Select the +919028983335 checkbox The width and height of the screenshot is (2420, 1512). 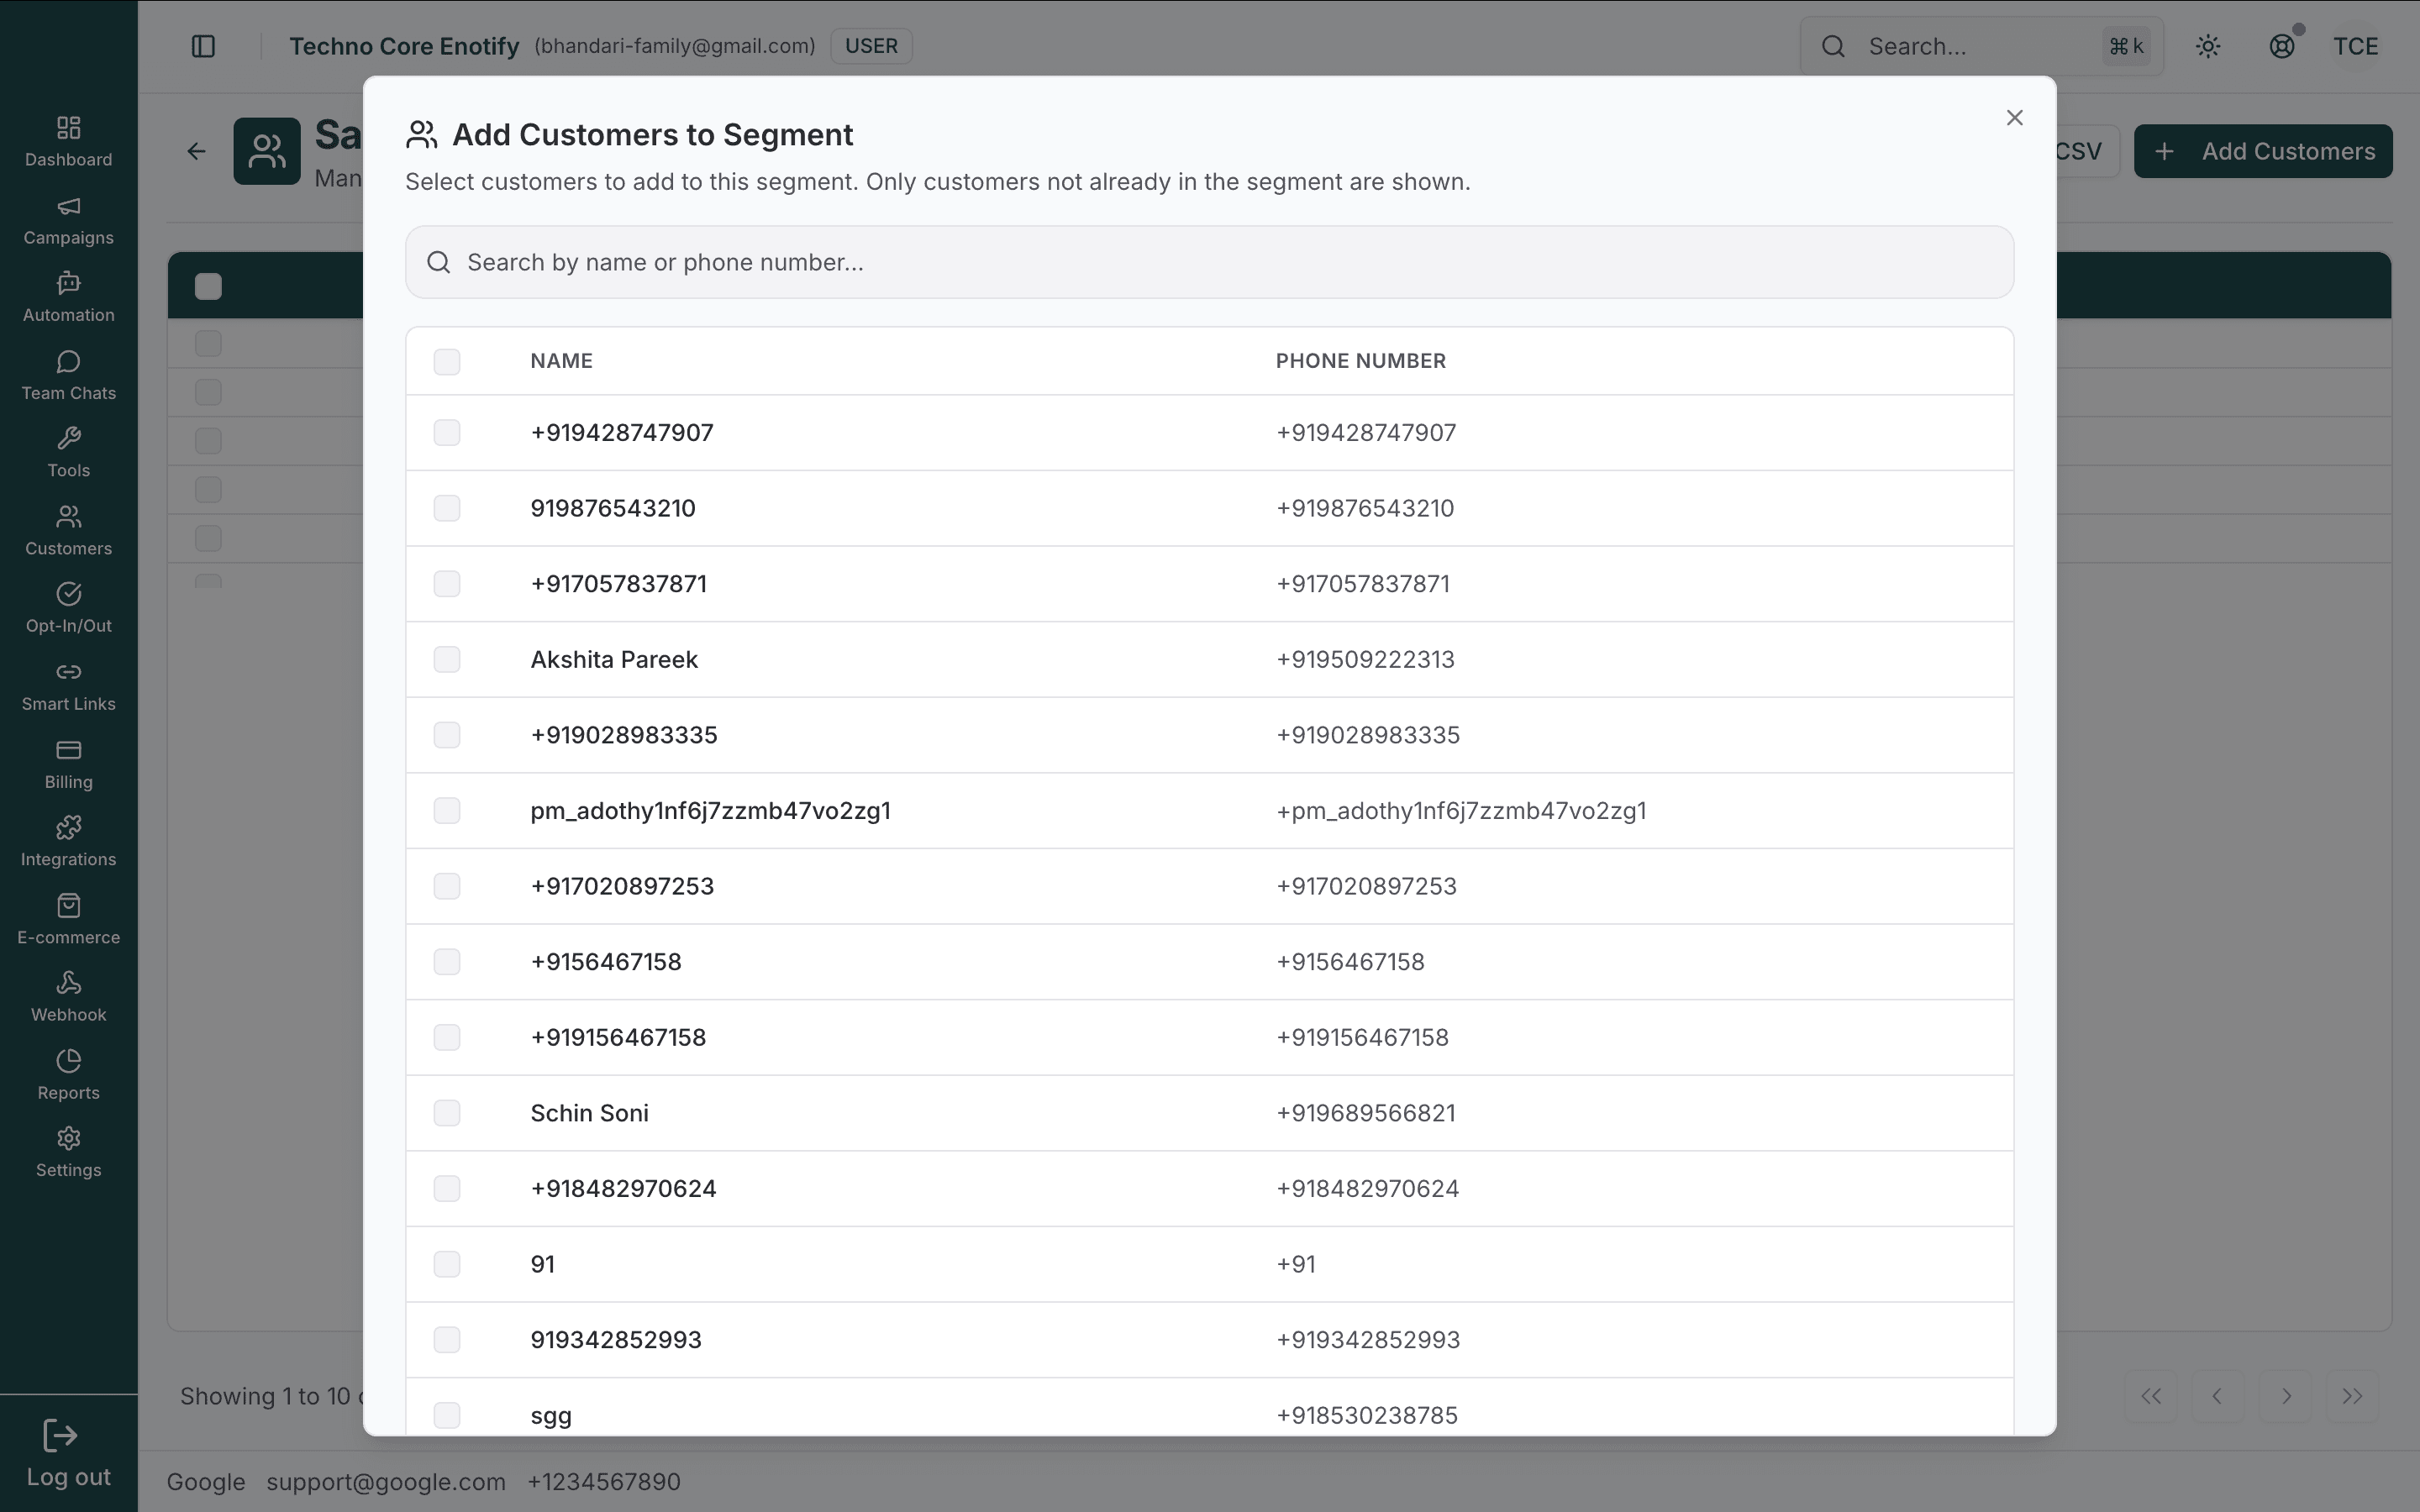(x=447, y=735)
